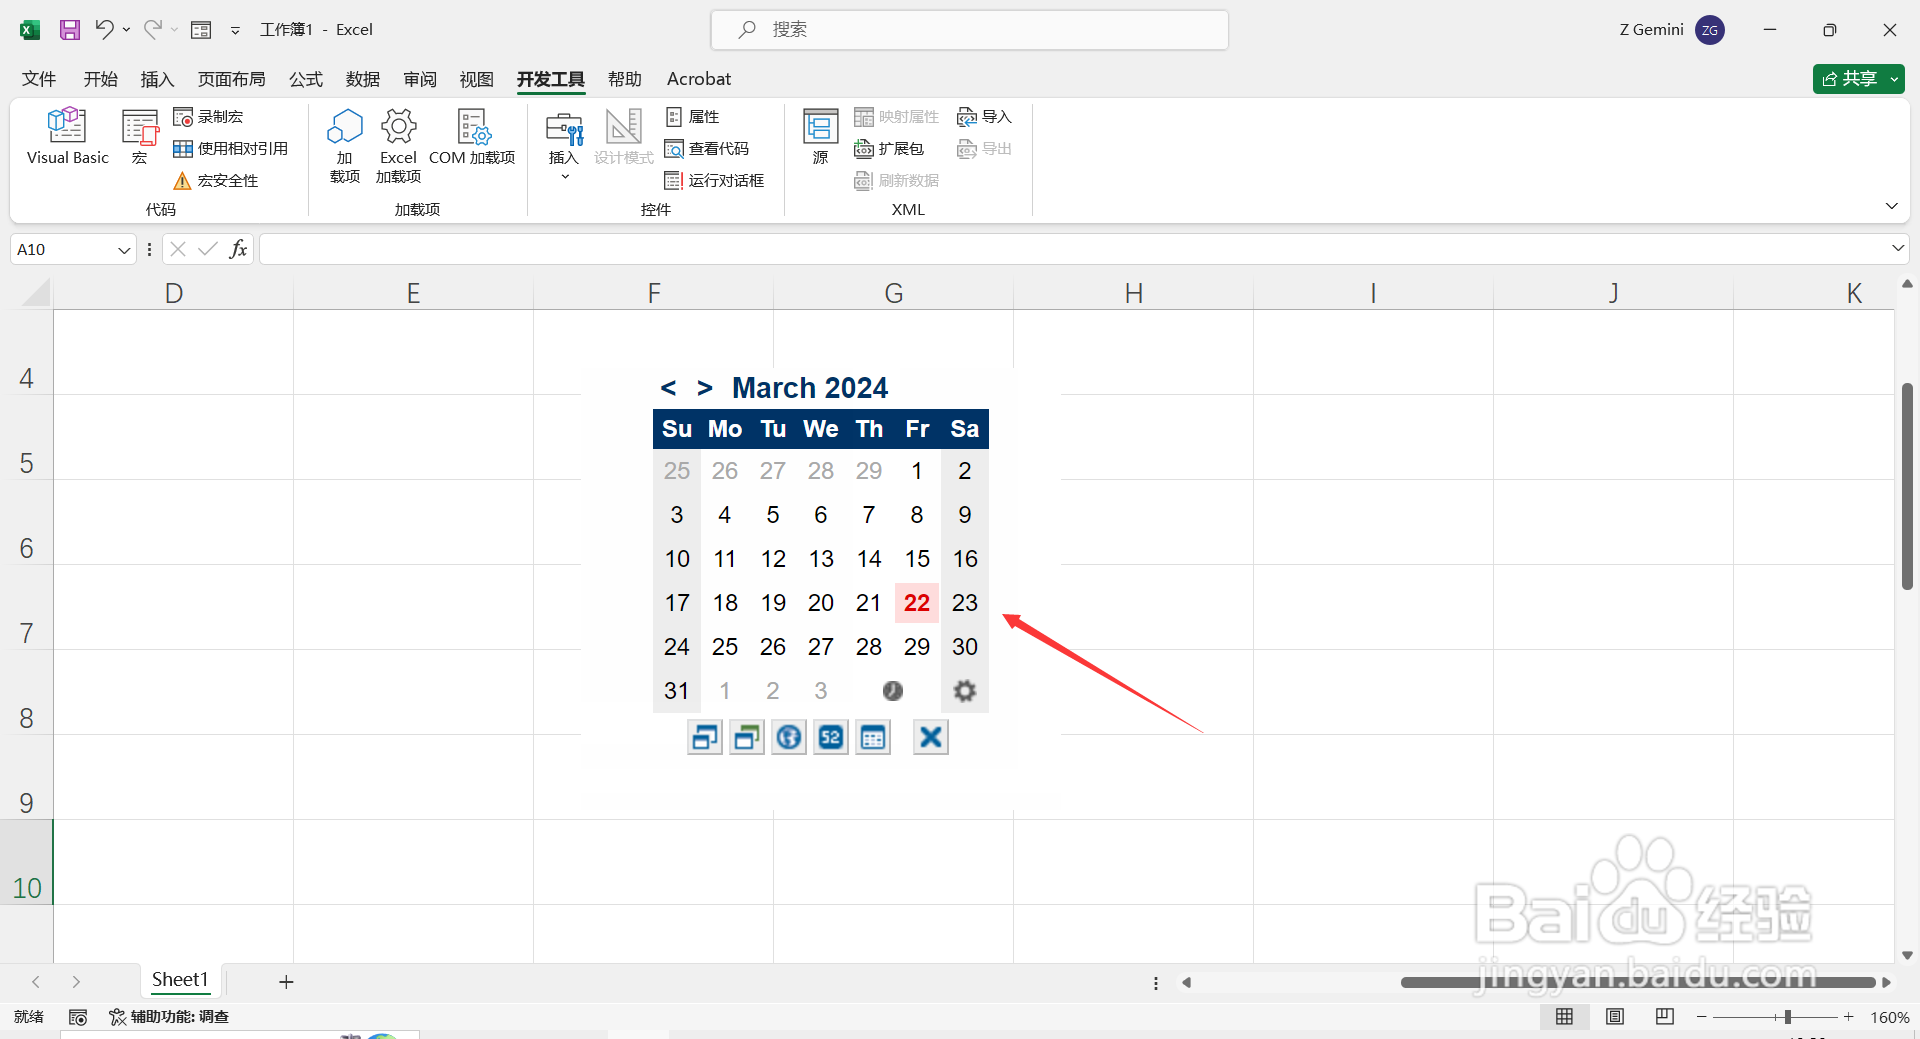
Task: Click XML Expansion Packs (扩展包)
Action: pos(889,149)
